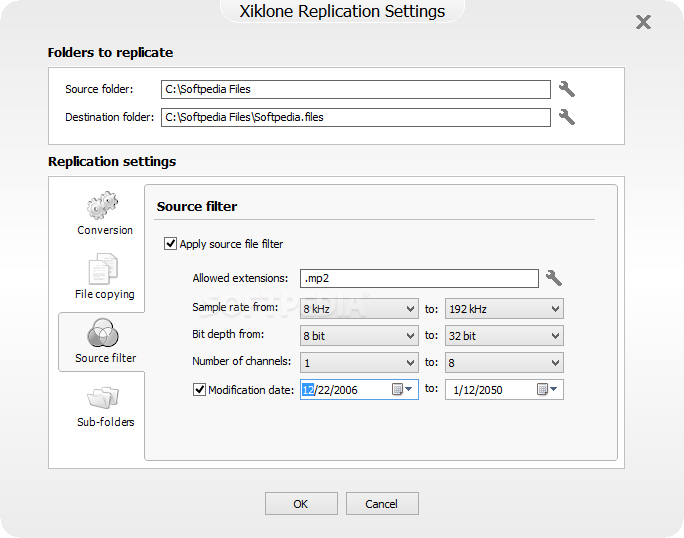
Task: Open extensions editor wrench icon
Action: click(x=554, y=278)
